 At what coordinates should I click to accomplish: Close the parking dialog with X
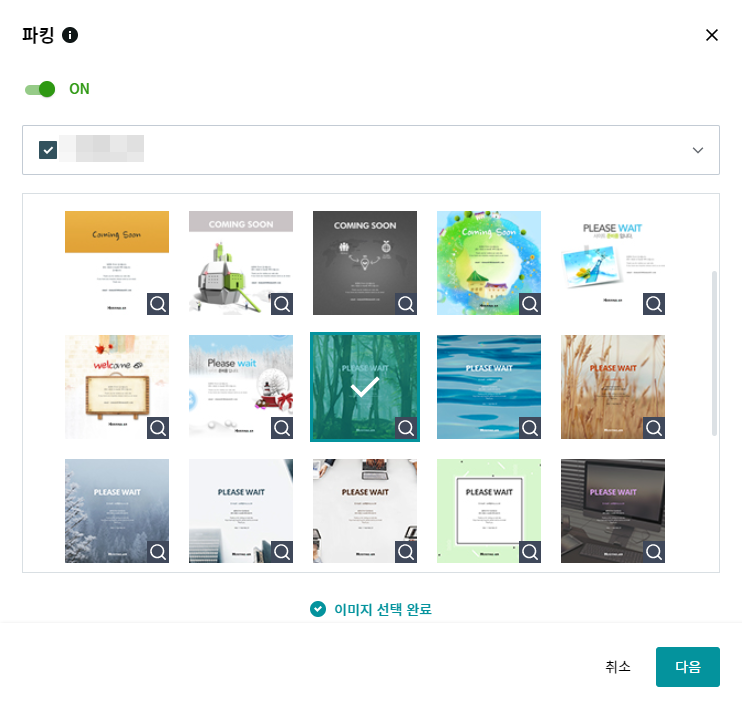point(712,35)
